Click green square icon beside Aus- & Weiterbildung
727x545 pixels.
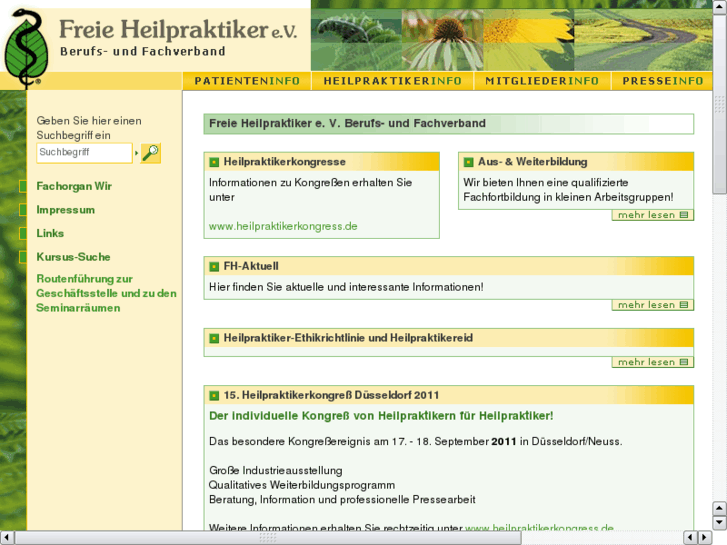pyautogui.click(x=468, y=162)
